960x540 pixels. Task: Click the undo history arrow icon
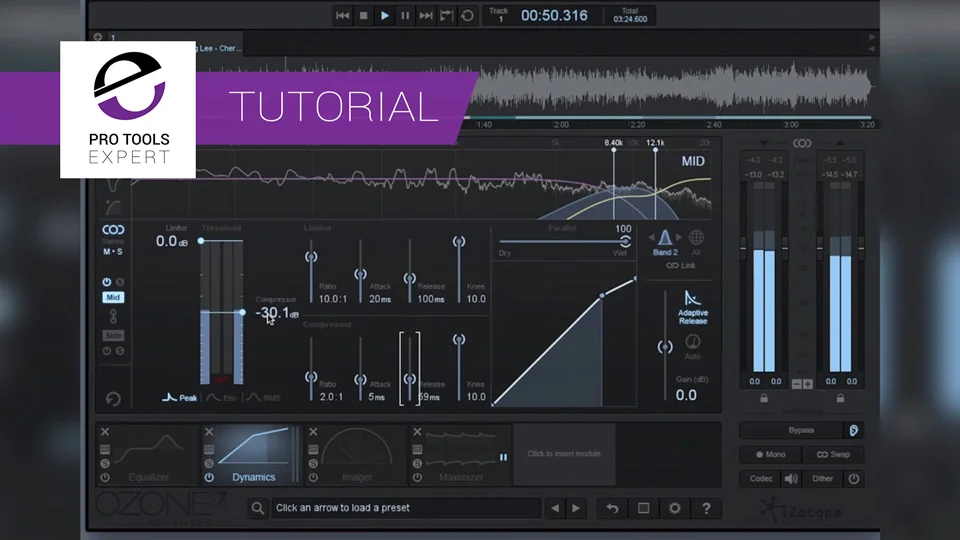[612, 508]
